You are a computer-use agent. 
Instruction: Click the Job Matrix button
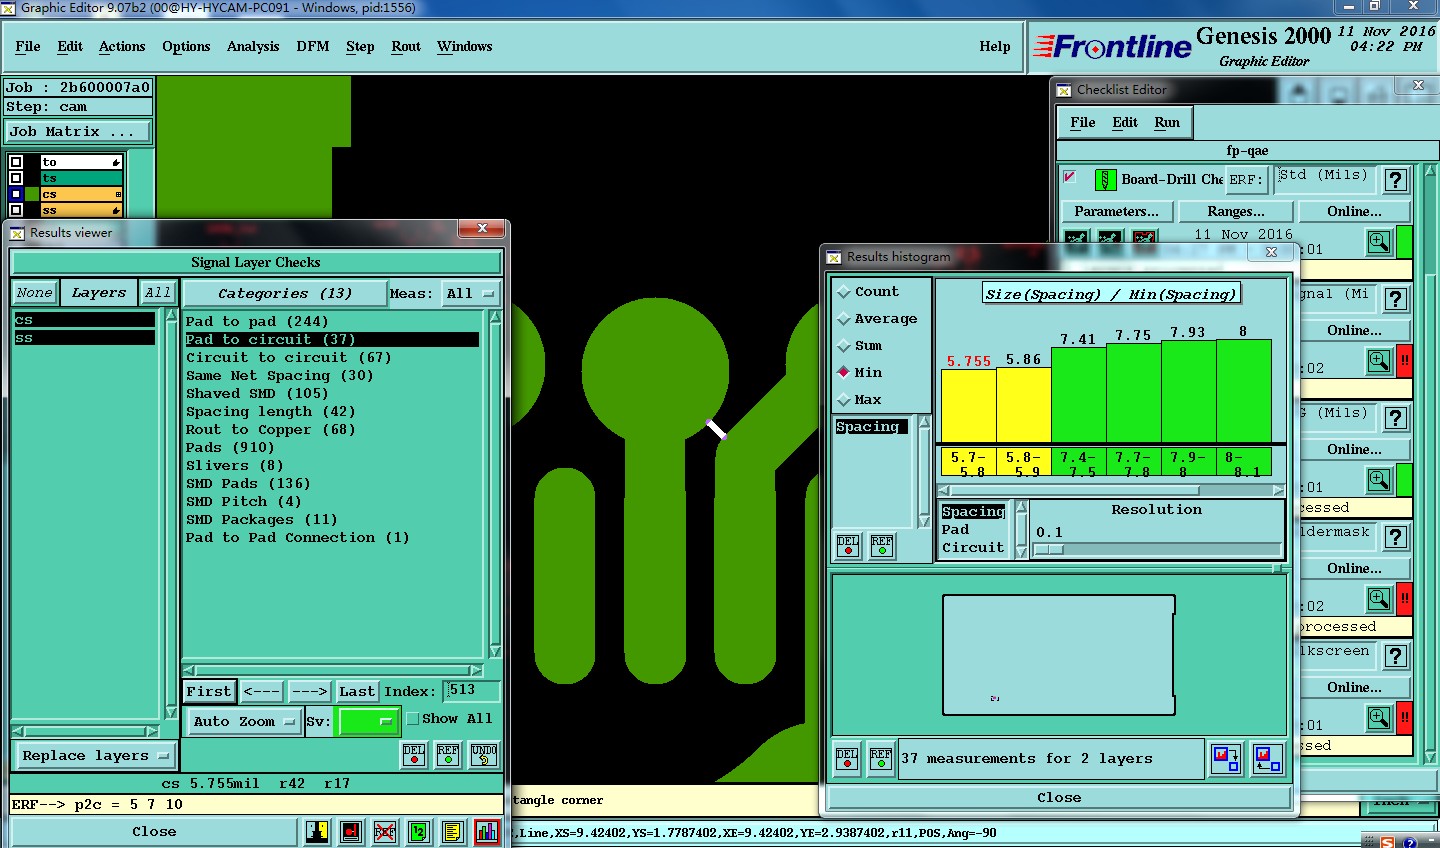(78, 132)
